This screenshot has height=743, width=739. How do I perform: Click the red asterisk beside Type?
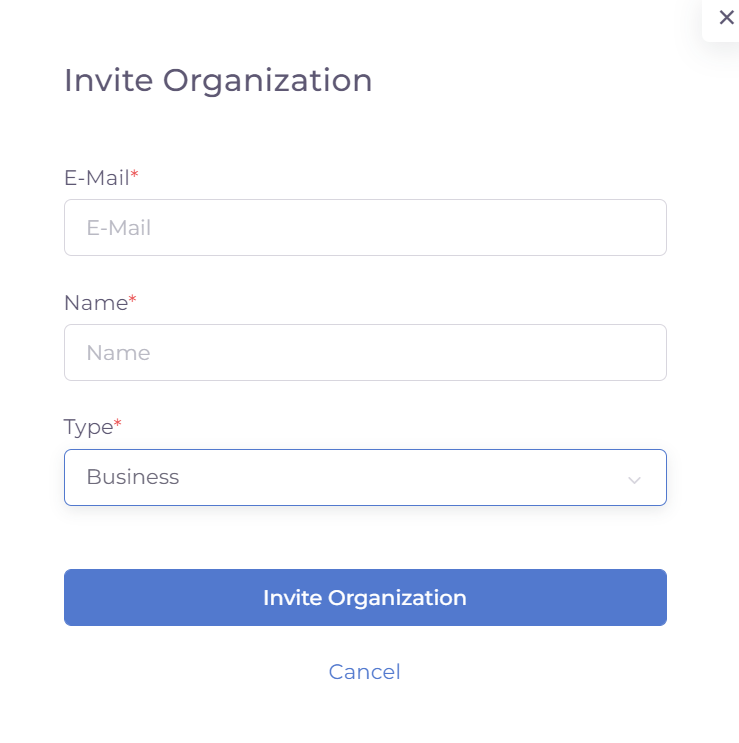[118, 425]
